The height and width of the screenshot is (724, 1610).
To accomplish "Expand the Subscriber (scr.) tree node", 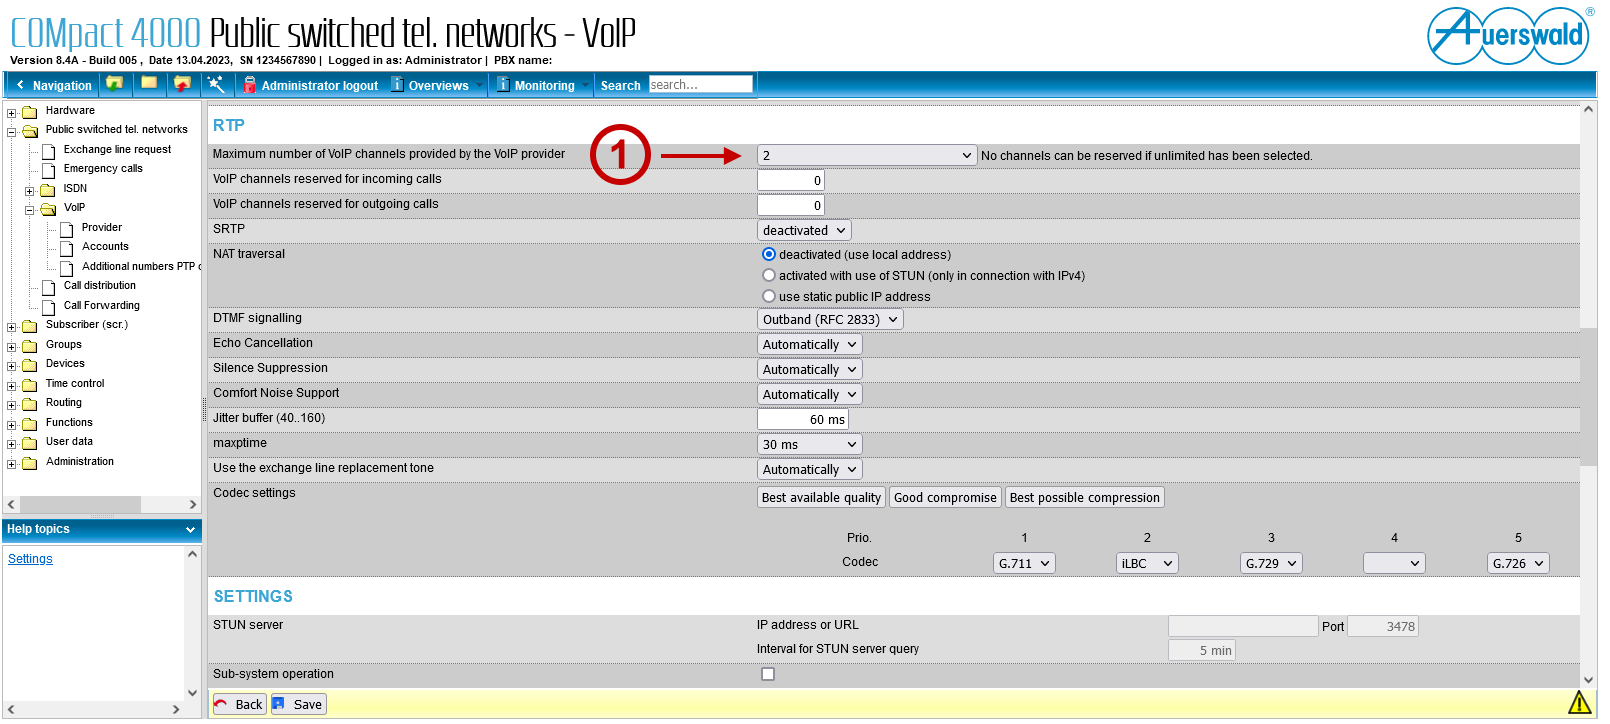I will pyautogui.click(x=12, y=327).
